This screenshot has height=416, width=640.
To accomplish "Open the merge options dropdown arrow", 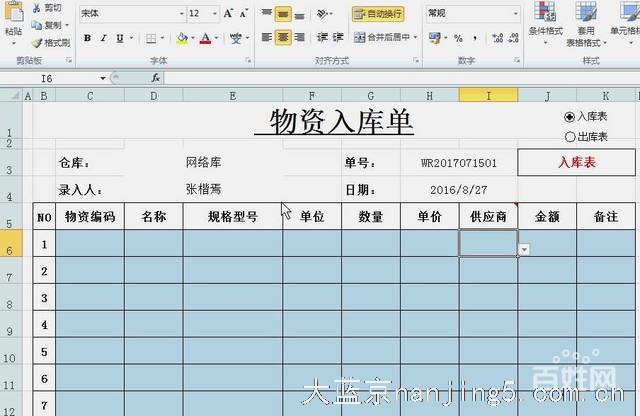I will pyautogui.click(x=415, y=38).
